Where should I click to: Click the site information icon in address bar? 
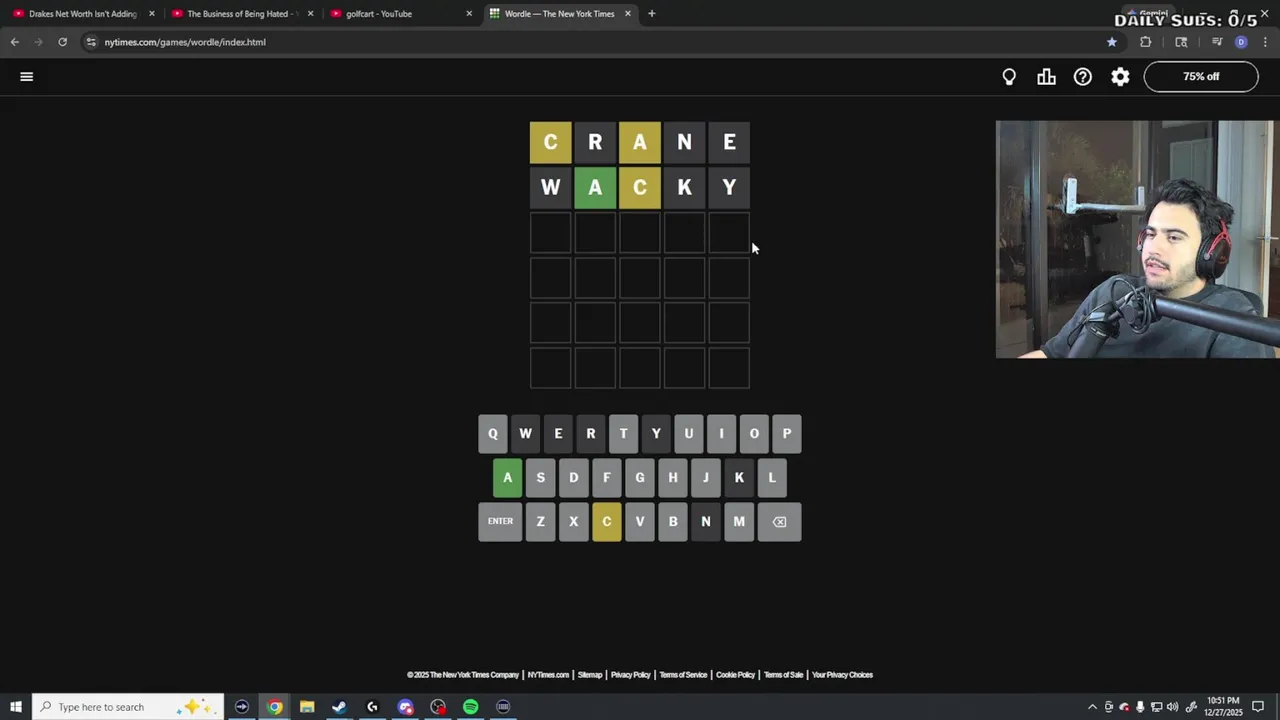pyautogui.click(x=91, y=42)
